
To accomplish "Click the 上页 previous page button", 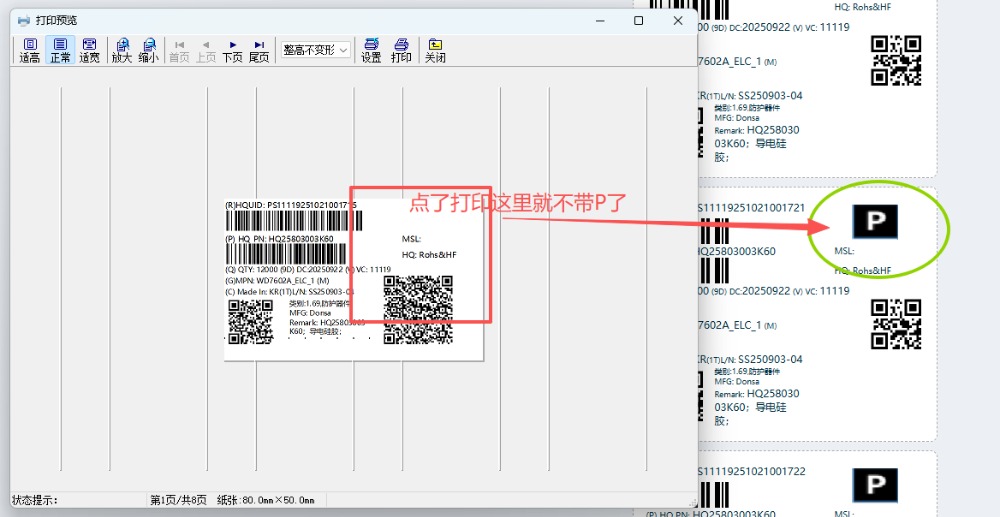I will point(205,50).
